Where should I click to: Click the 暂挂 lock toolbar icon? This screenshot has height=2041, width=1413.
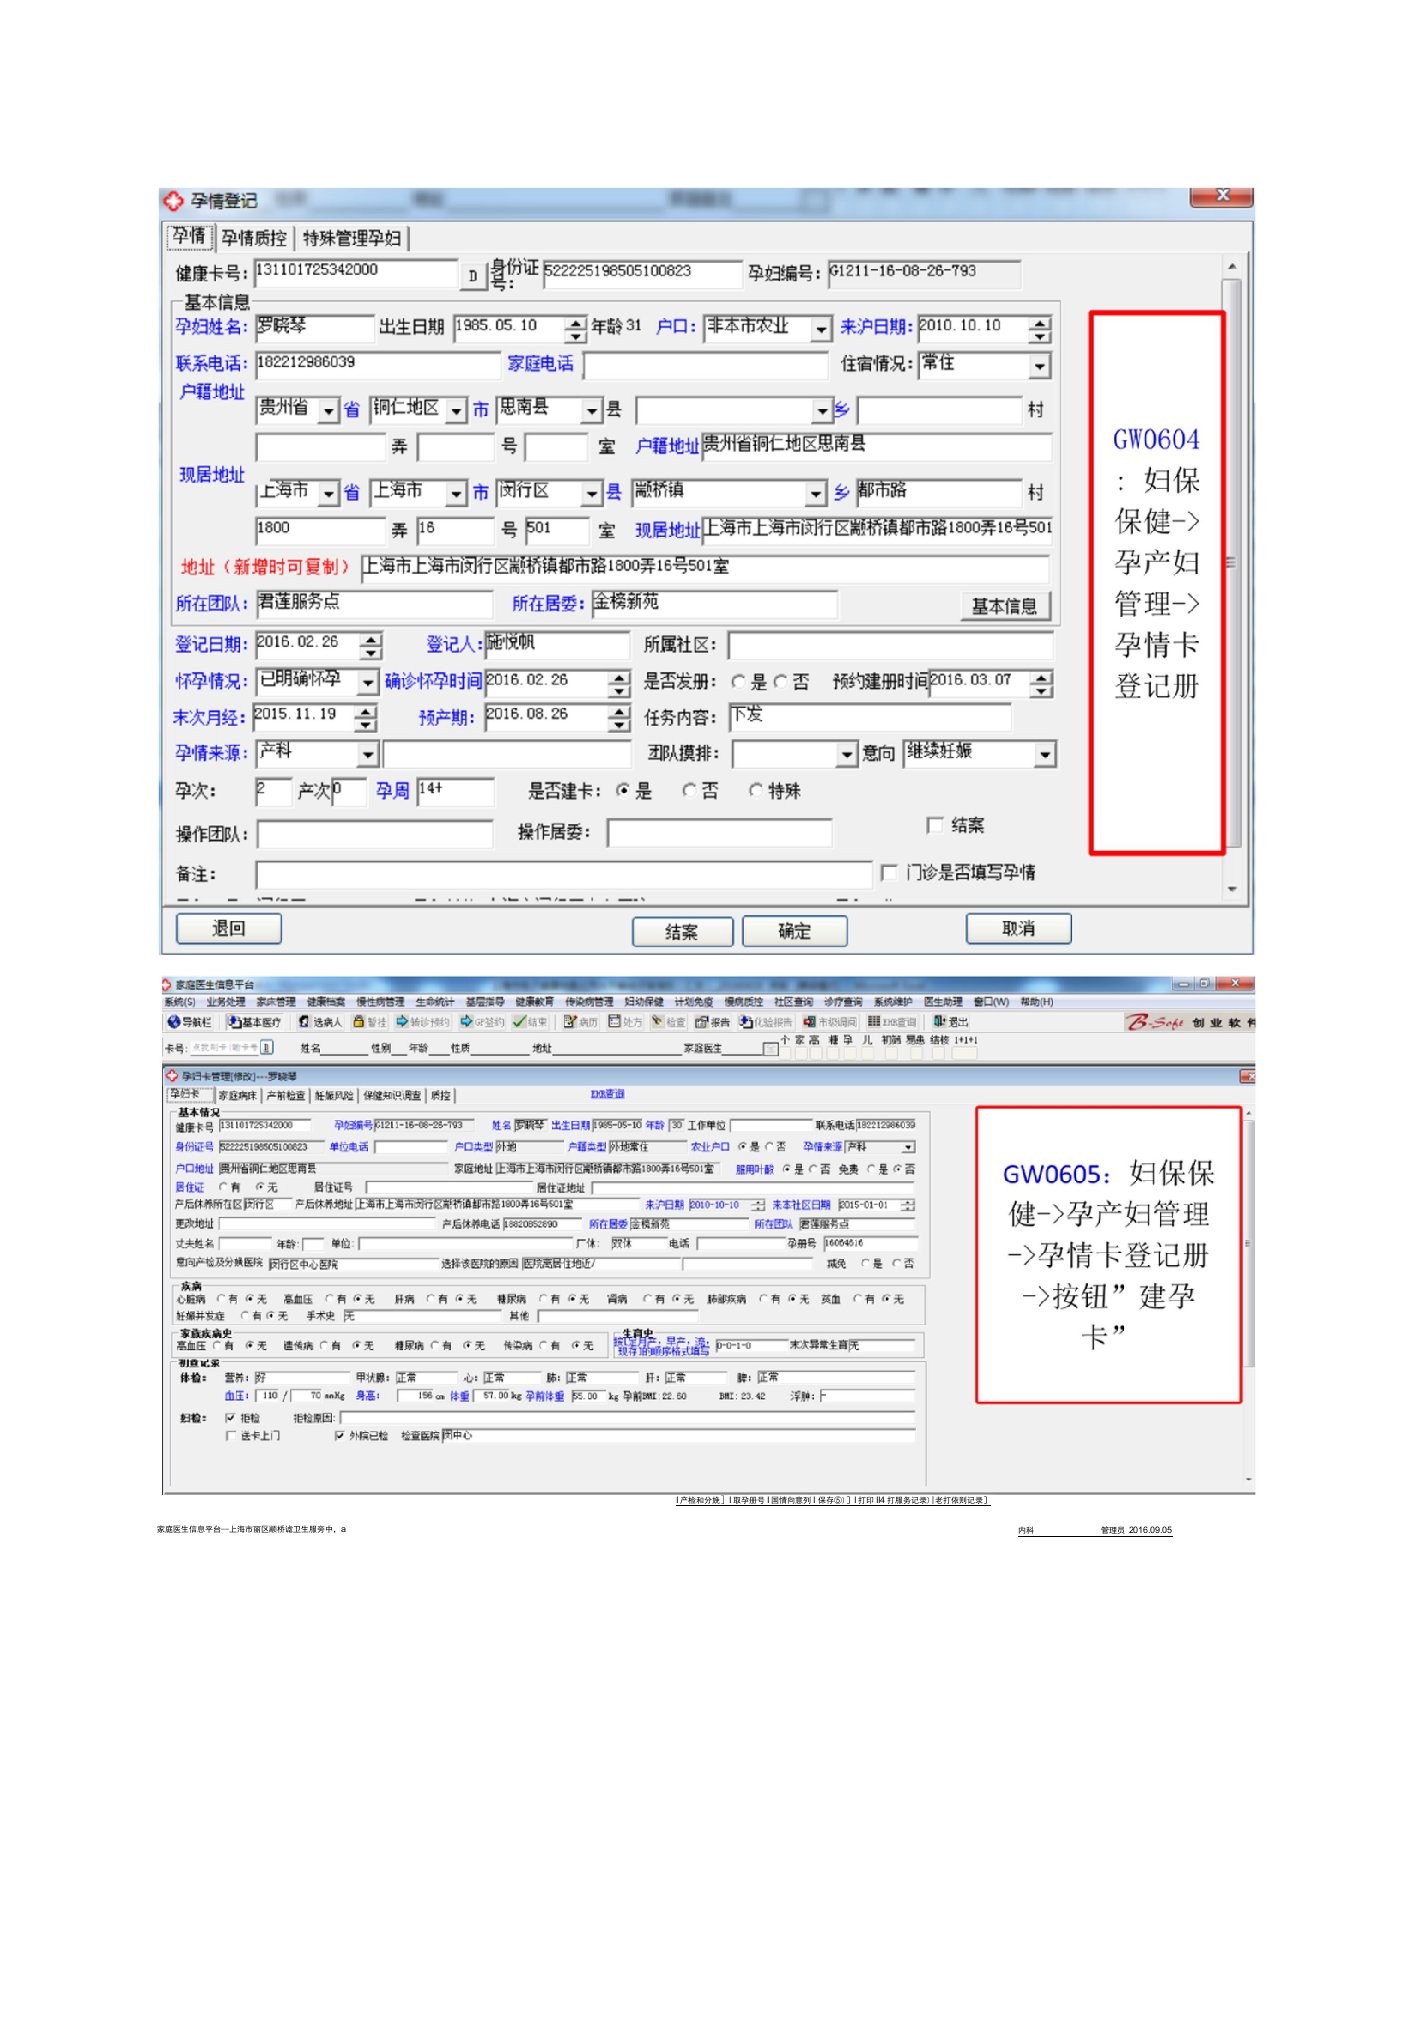(x=370, y=1022)
